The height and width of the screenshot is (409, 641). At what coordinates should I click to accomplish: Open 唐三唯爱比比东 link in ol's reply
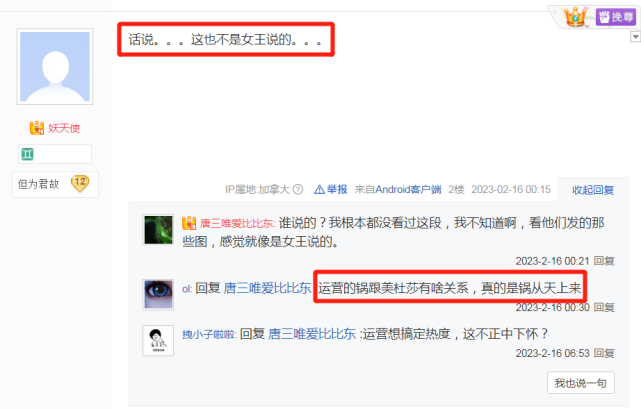tap(267, 288)
